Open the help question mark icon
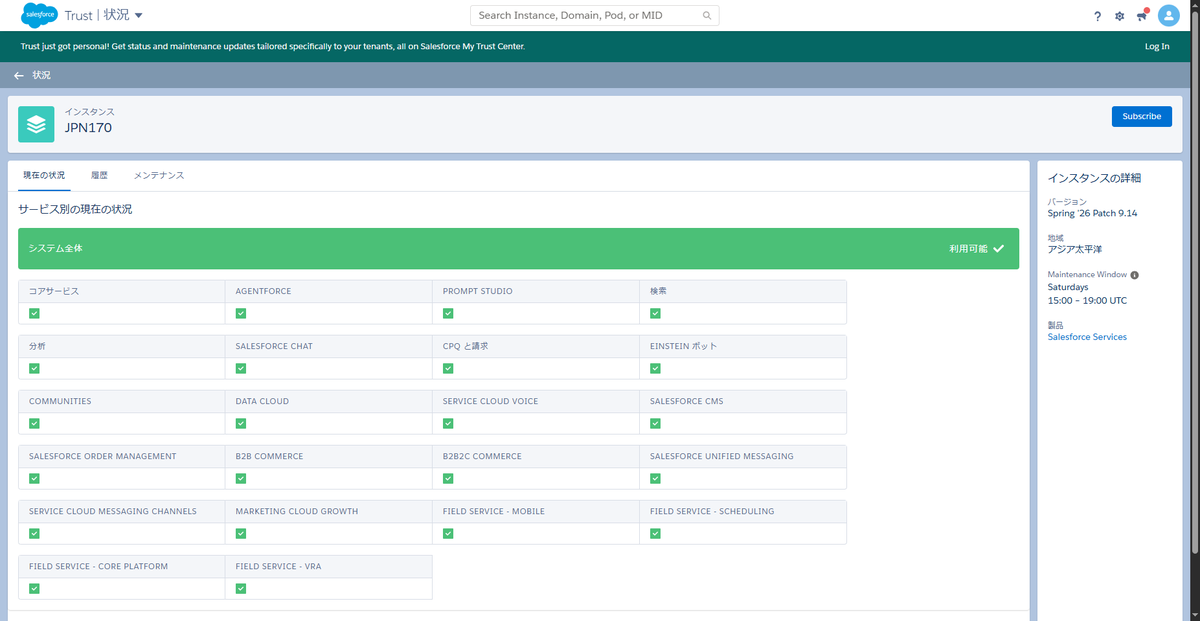Screen dimensions: 1200x621 point(1097,16)
